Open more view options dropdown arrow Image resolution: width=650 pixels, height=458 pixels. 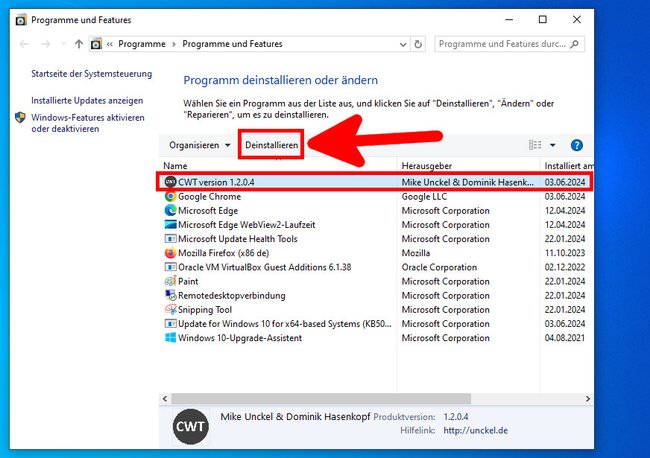point(553,145)
